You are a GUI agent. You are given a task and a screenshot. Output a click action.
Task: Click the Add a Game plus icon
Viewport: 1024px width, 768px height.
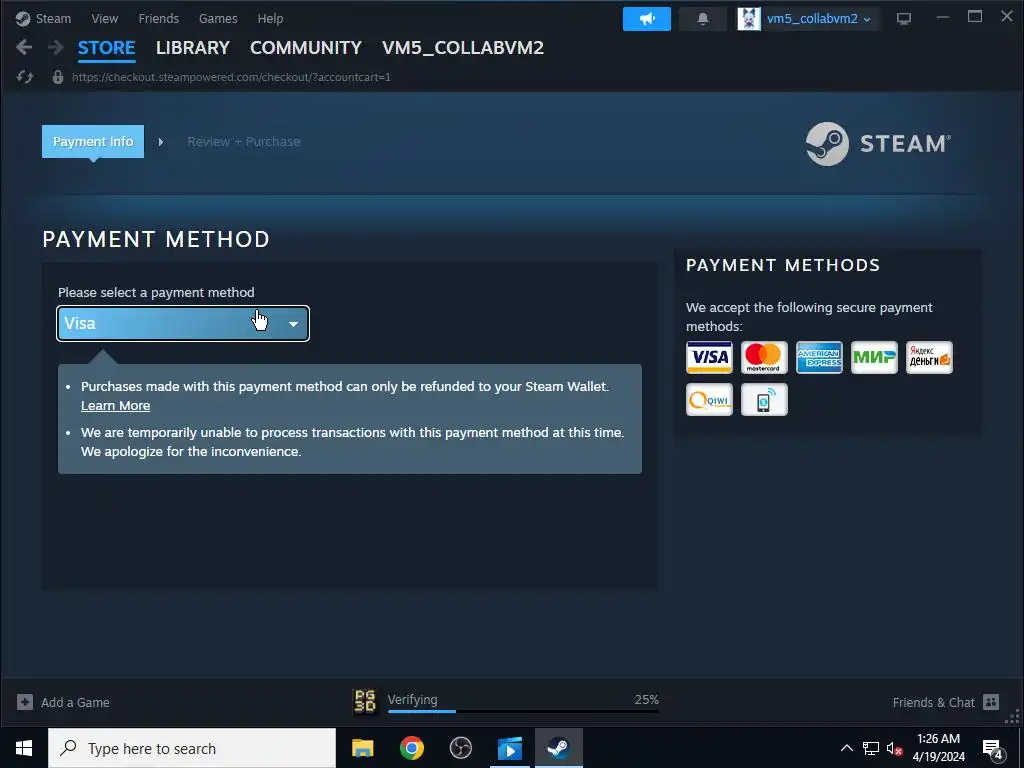[25, 702]
